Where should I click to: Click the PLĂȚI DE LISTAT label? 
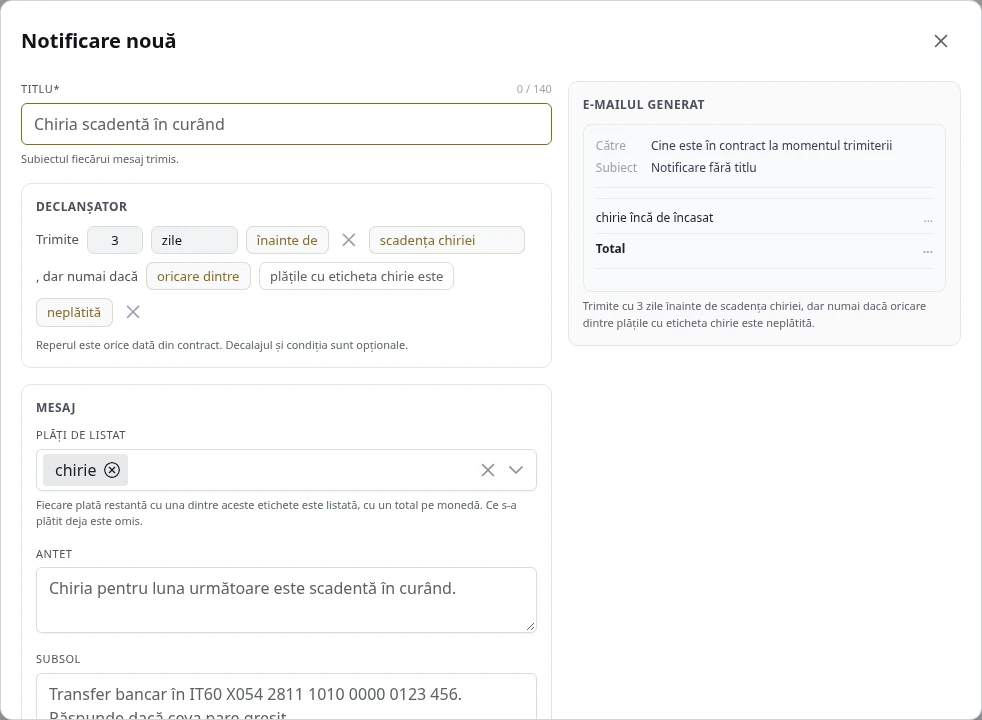pos(81,435)
